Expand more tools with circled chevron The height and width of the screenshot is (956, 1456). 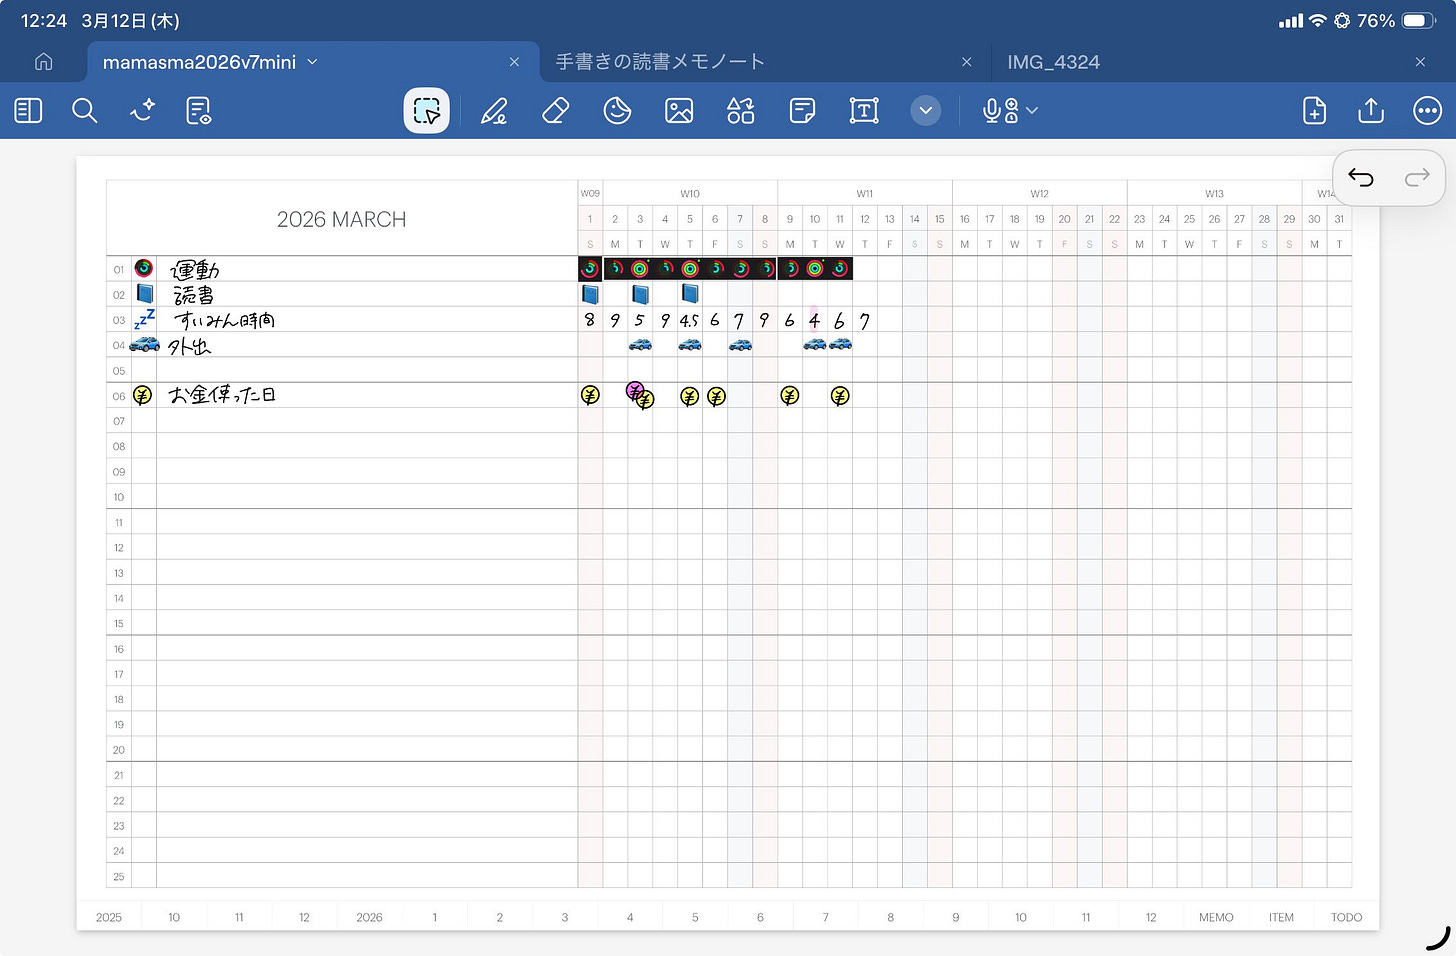pyautogui.click(x=926, y=111)
